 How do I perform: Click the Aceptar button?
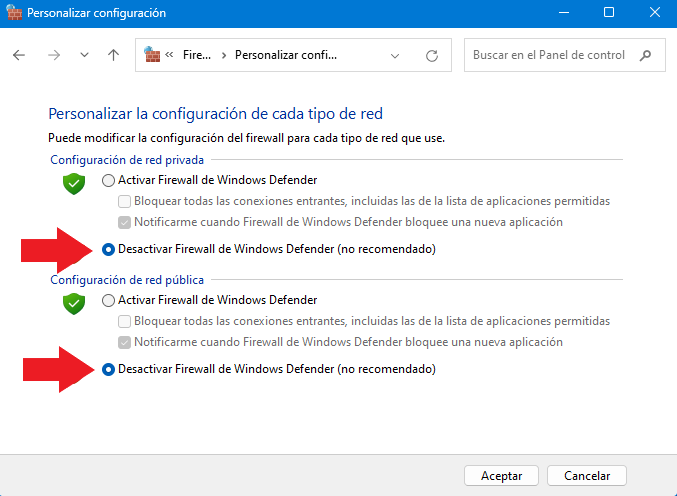(501, 475)
